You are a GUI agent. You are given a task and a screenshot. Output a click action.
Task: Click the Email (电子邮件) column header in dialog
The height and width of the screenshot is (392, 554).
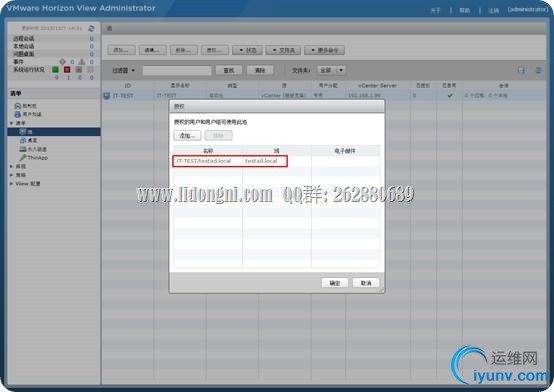pos(346,151)
